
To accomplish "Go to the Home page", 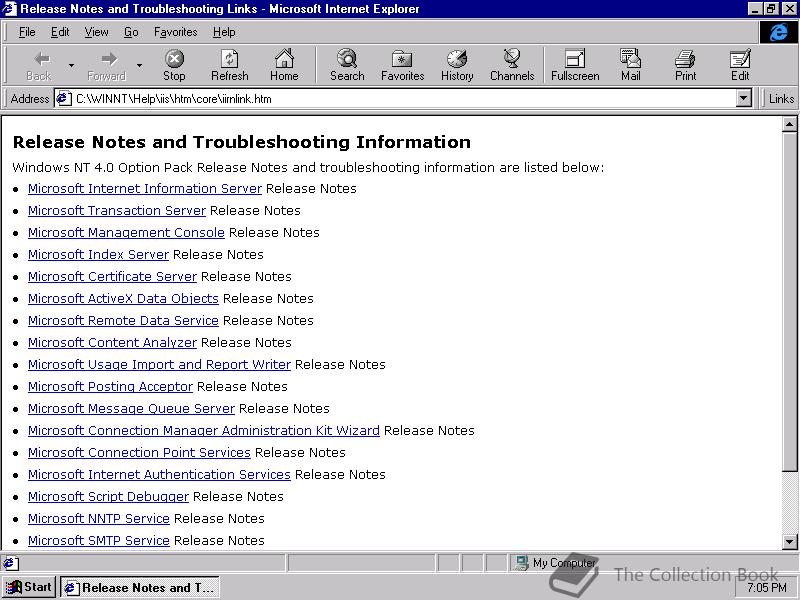I will tap(284, 65).
